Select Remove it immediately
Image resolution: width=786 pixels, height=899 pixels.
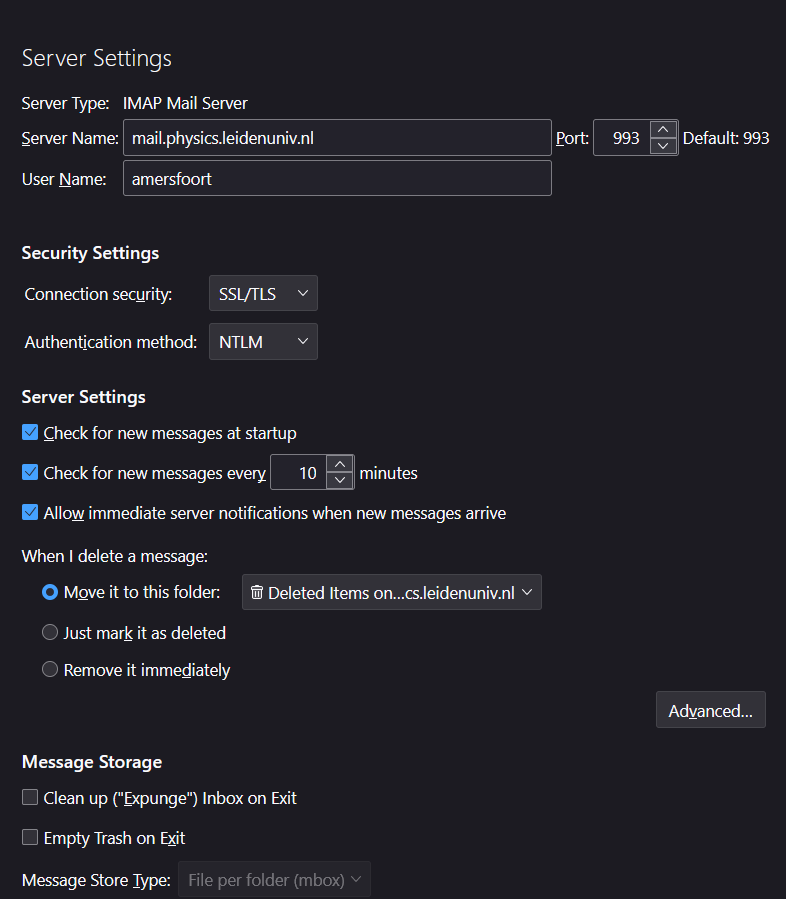pos(50,669)
